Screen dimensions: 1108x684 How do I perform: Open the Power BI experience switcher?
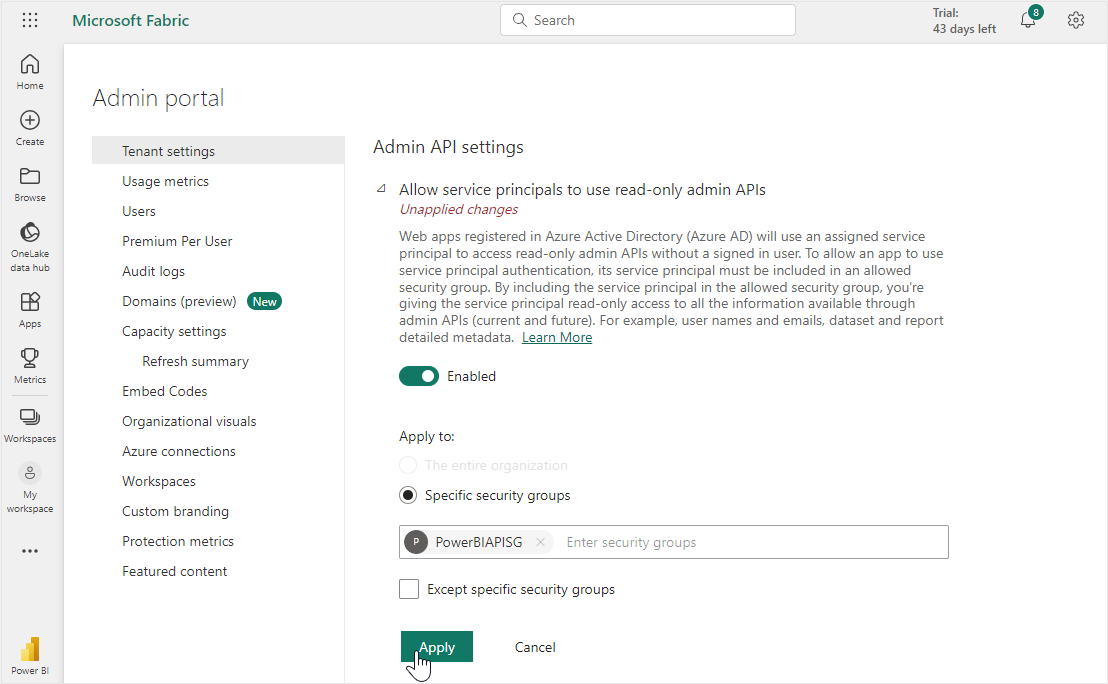pyautogui.click(x=30, y=655)
